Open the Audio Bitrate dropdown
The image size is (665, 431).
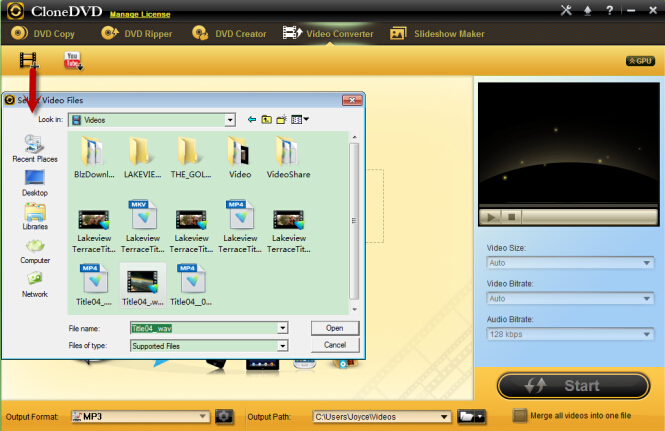(570, 334)
